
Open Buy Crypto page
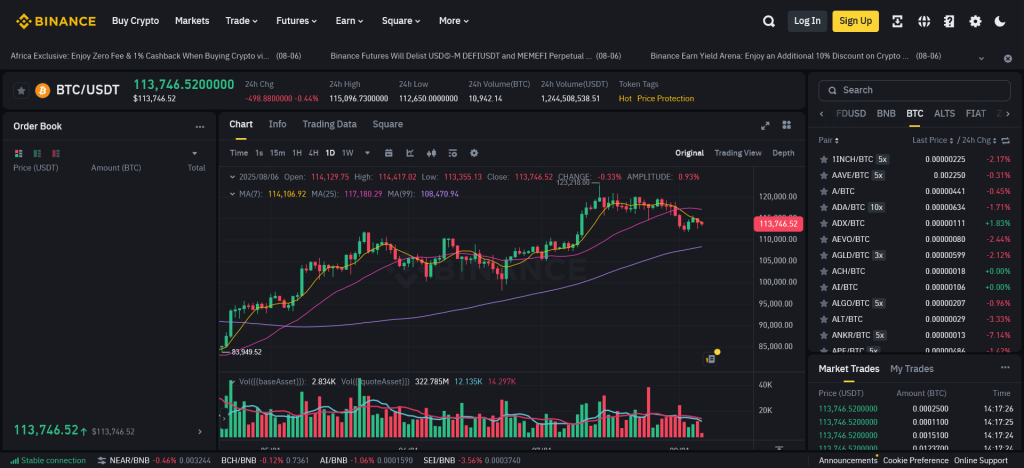[x=135, y=21]
